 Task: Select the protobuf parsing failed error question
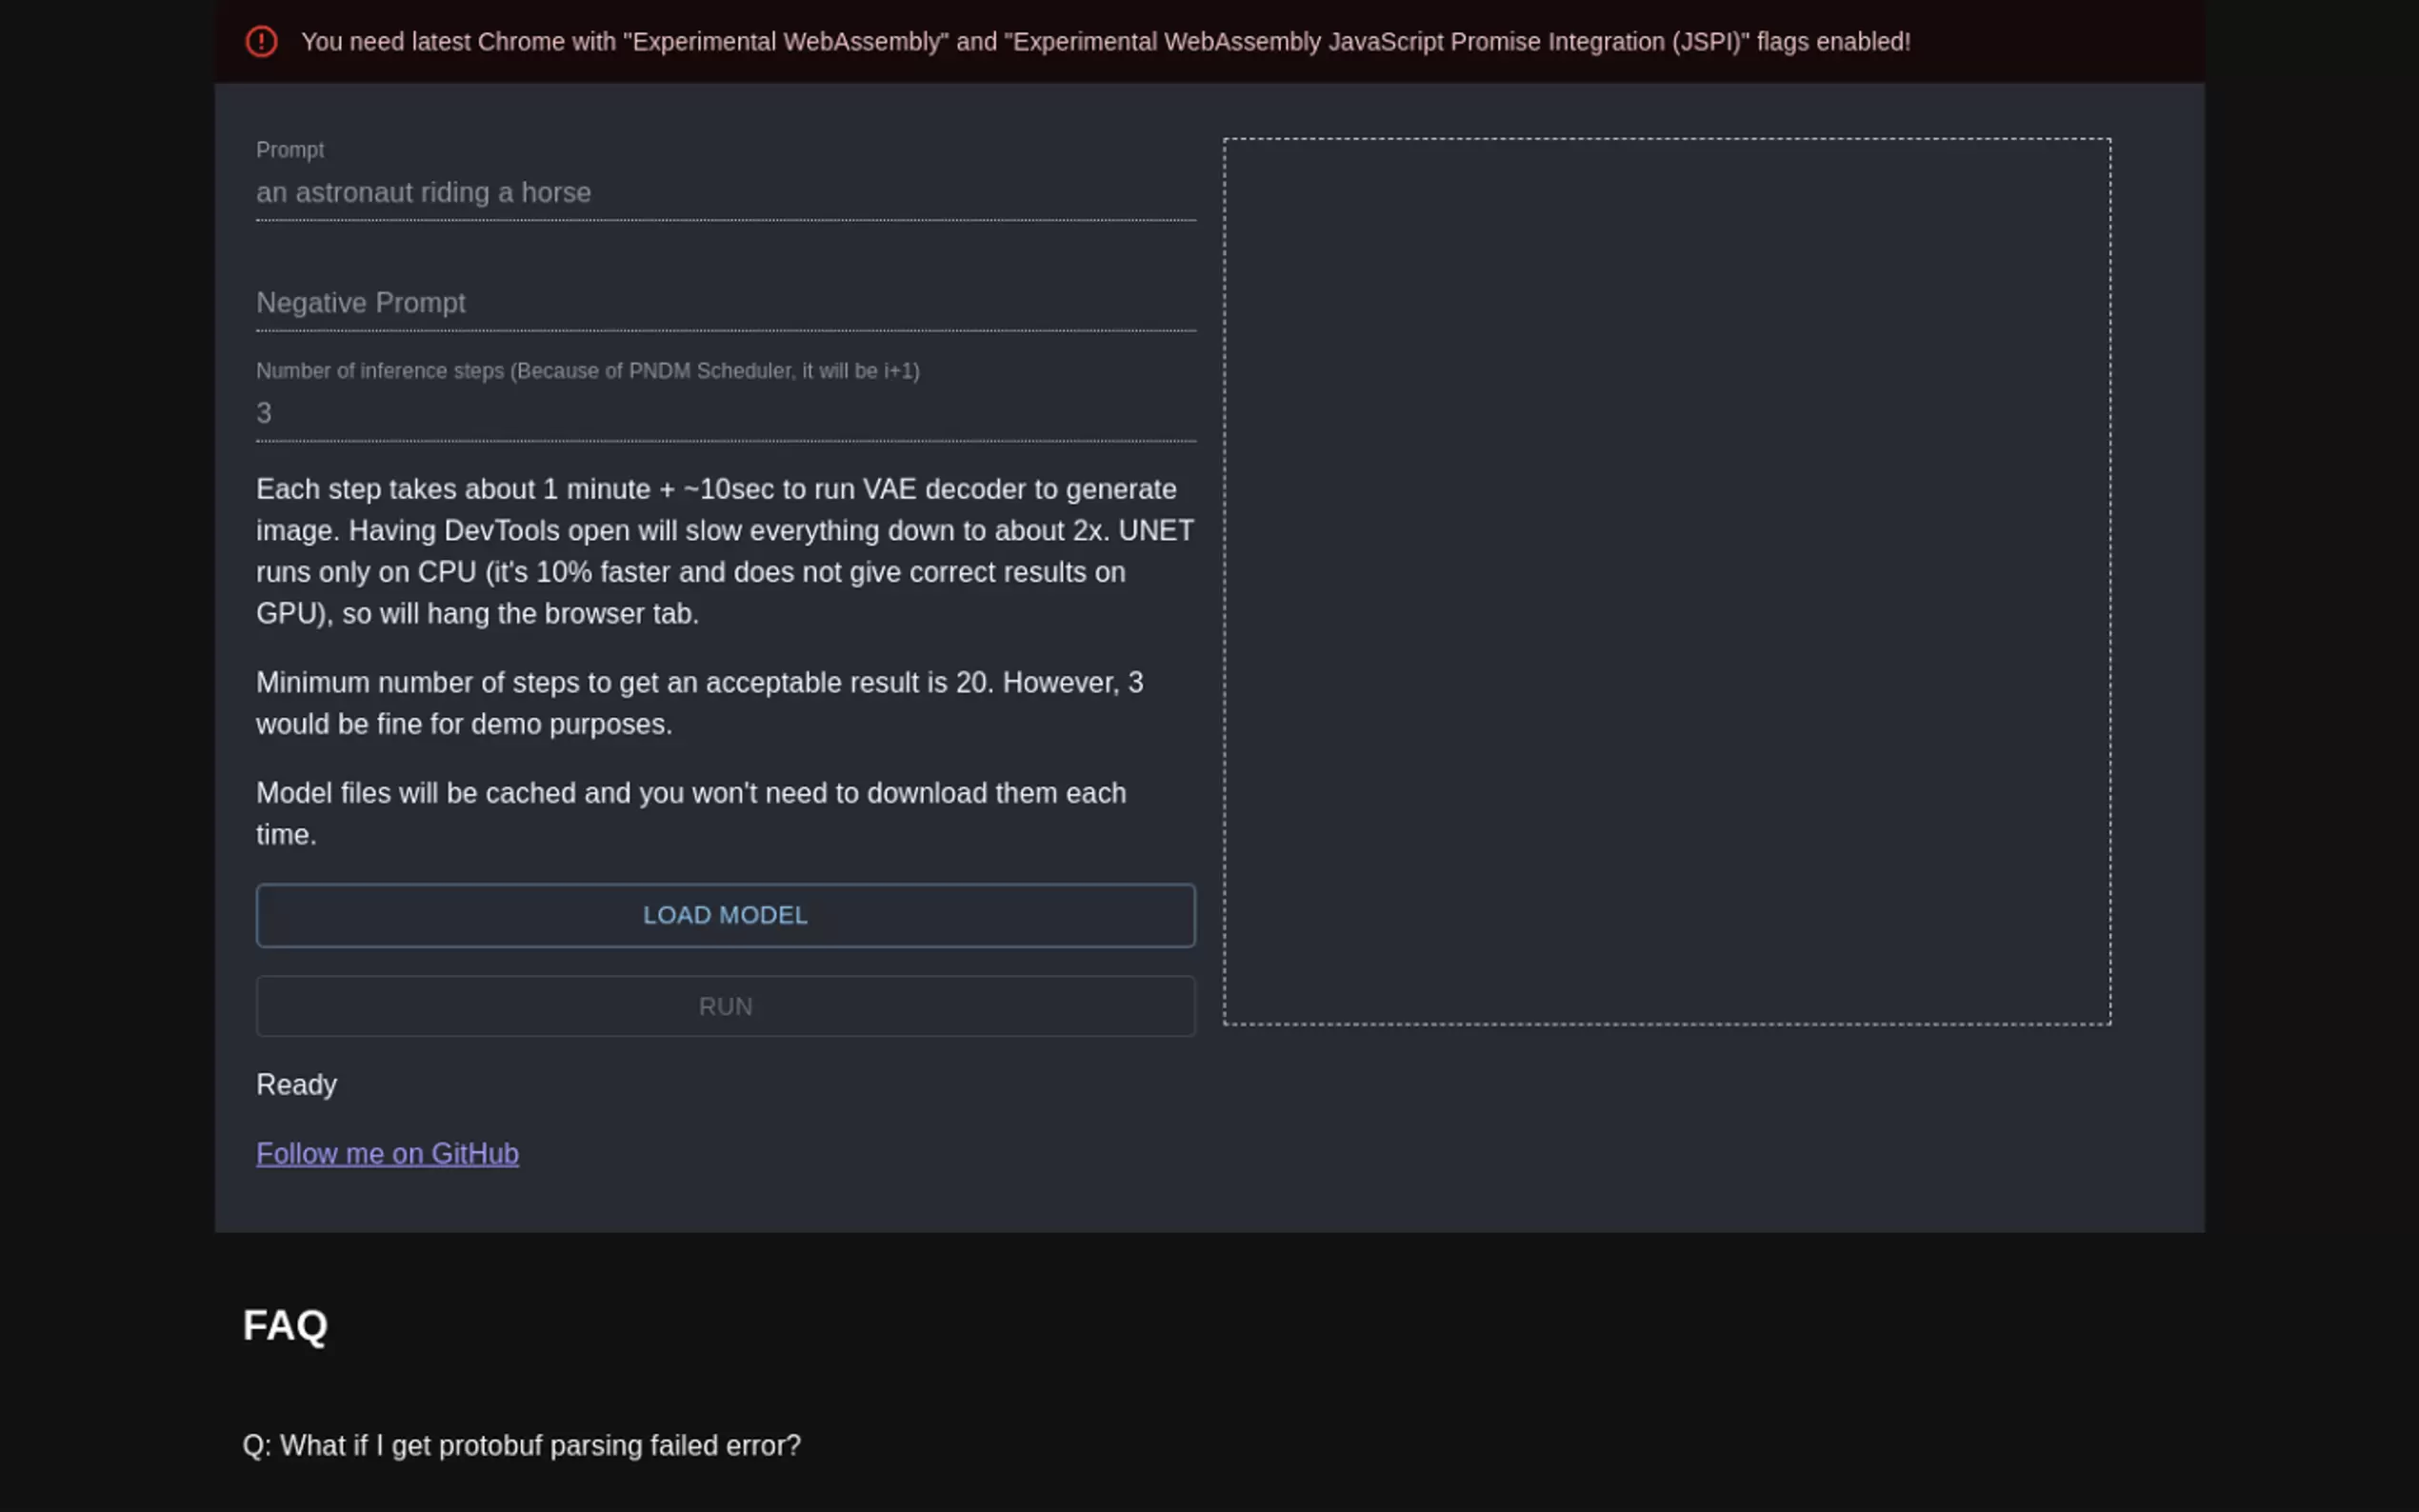tap(521, 1446)
